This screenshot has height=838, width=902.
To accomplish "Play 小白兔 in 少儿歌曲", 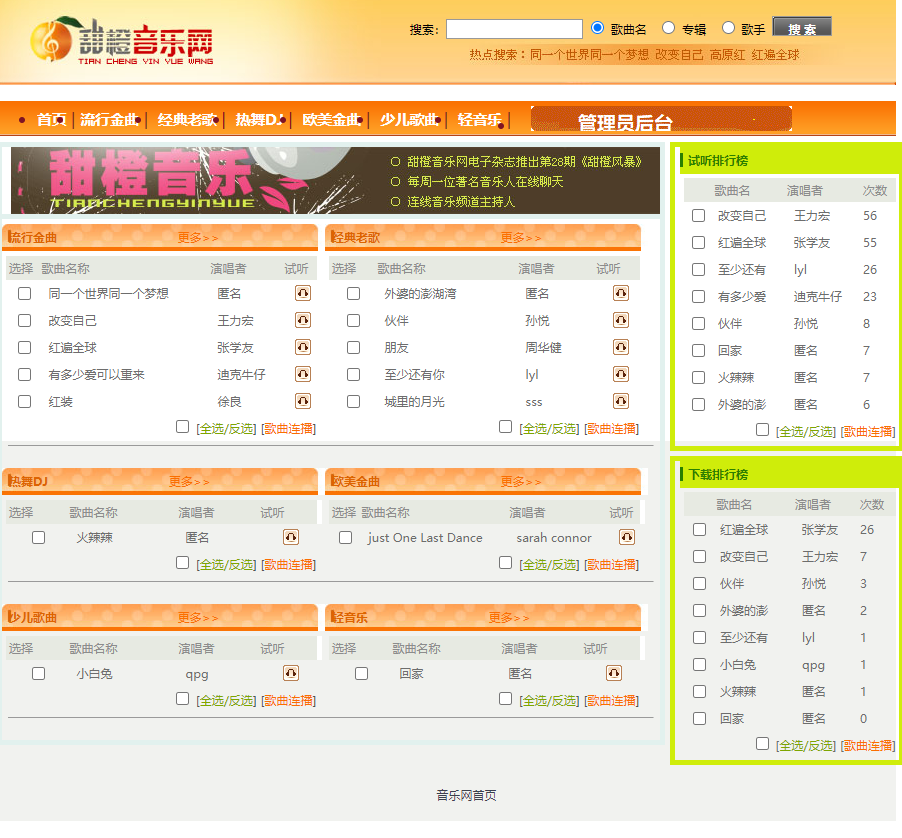I will click(x=290, y=673).
